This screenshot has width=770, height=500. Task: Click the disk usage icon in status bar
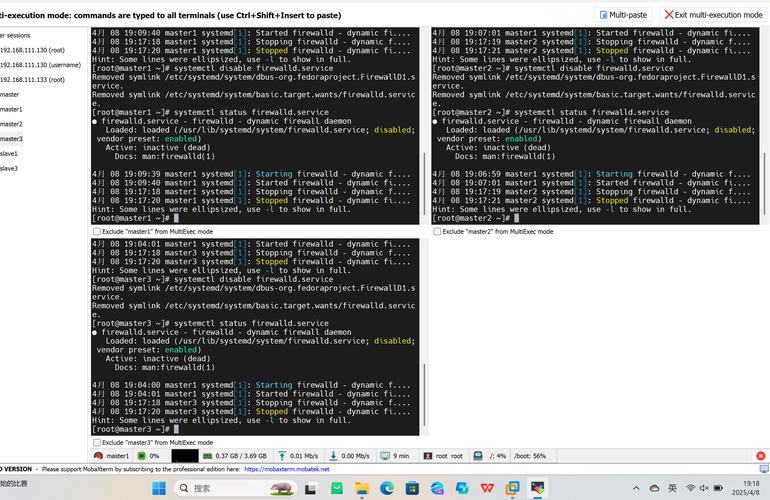click(478, 456)
